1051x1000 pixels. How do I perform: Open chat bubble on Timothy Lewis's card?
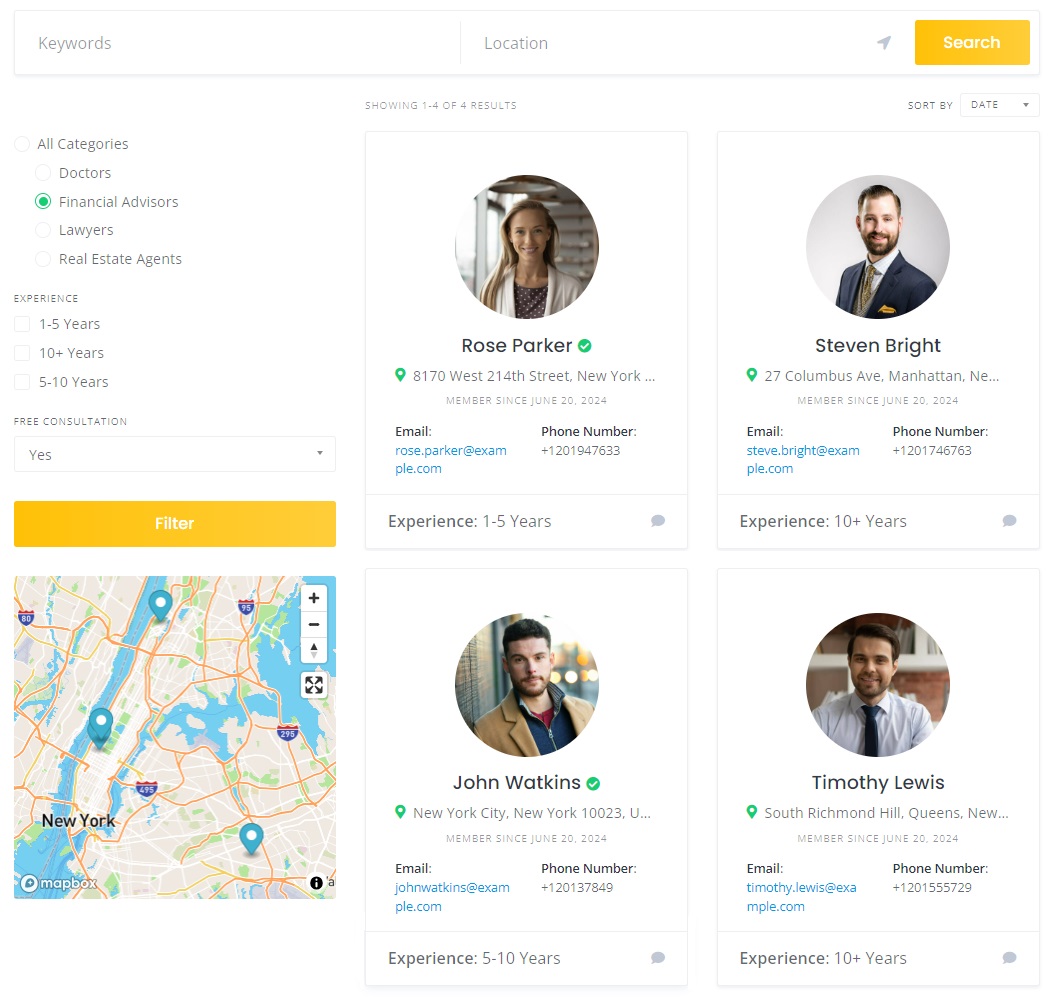(x=1009, y=958)
